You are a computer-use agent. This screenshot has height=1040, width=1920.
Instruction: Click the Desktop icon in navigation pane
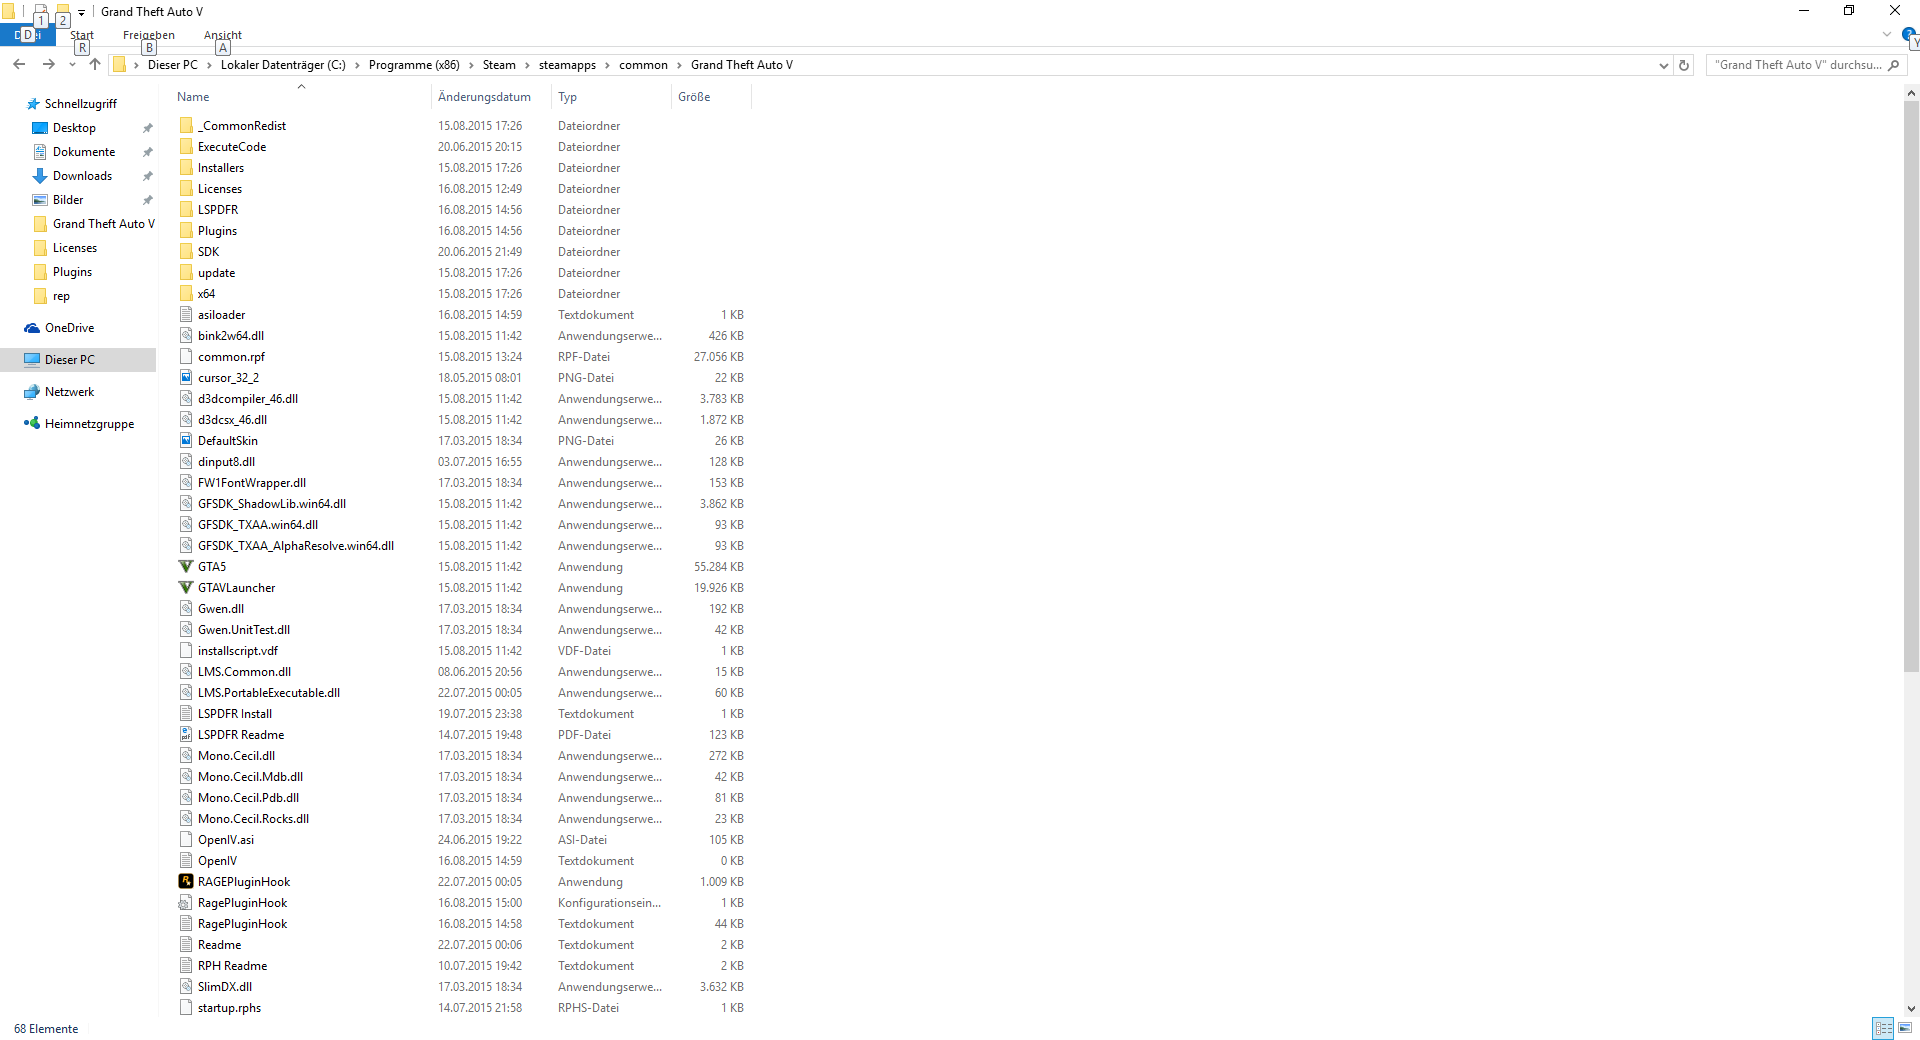(x=40, y=128)
